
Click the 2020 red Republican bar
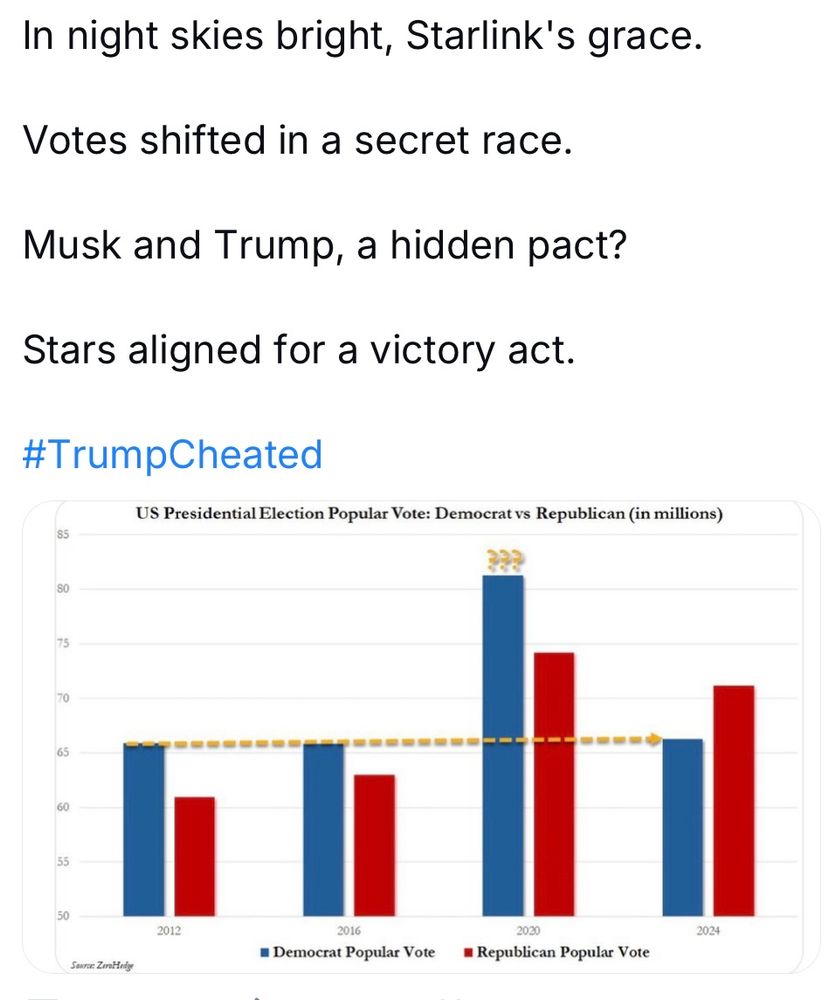(x=554, y=784)
